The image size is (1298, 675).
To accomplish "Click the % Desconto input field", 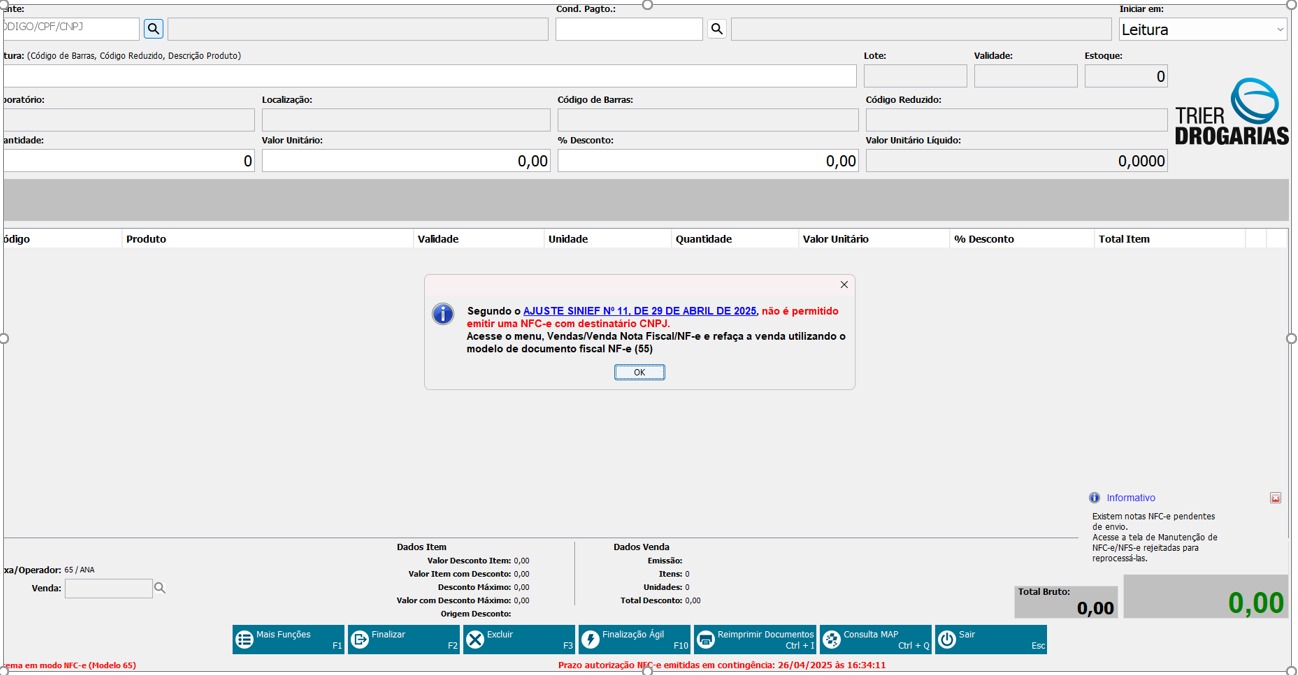I will click(707, 161).
